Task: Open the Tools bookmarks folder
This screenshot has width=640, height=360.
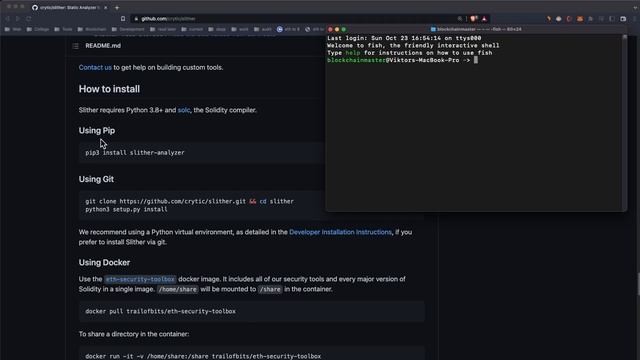Action: 63,29
